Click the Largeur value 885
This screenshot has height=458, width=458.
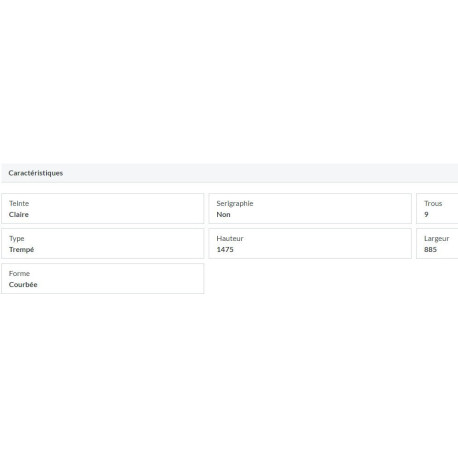tap(430, 250)
